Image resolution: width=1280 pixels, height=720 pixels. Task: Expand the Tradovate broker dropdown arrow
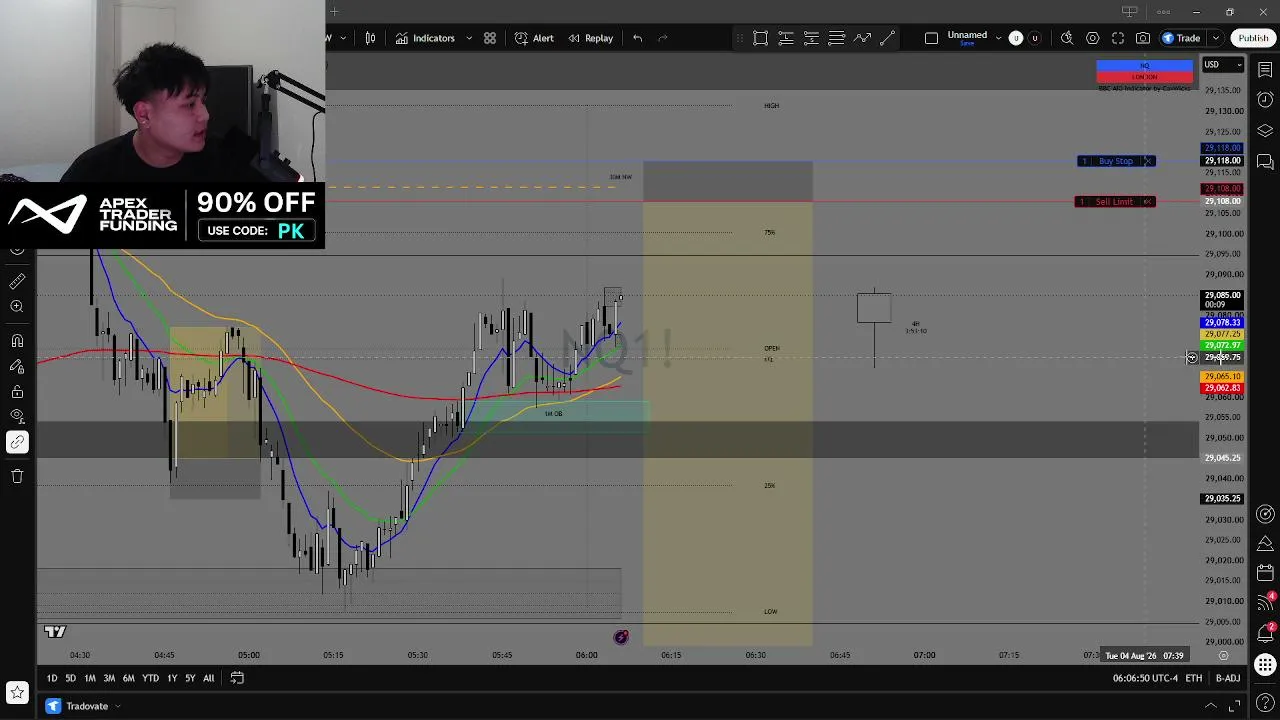[x=117, y=706]
